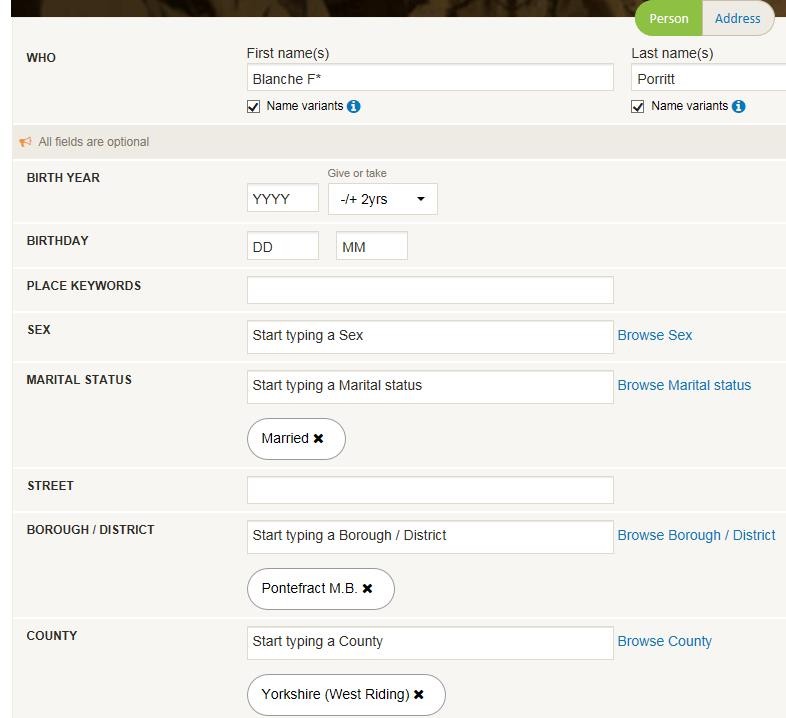786x718 pixels.
Task: Uncheck first name variants checkbox
Action: (254, 107)
